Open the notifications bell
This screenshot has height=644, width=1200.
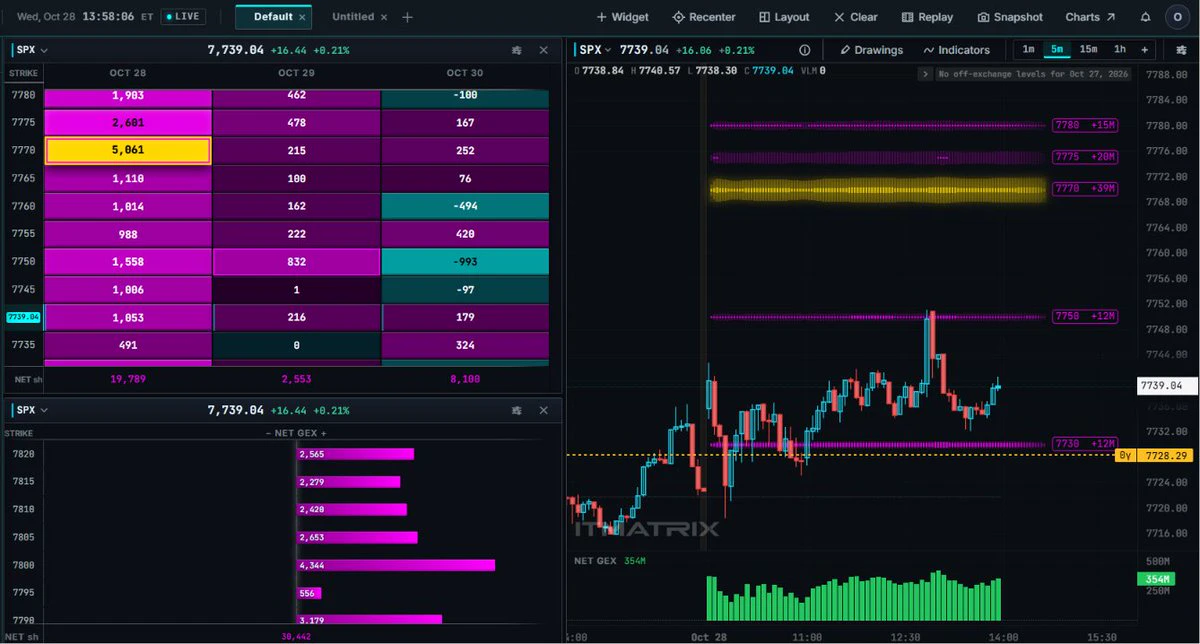coord(1145,17)
